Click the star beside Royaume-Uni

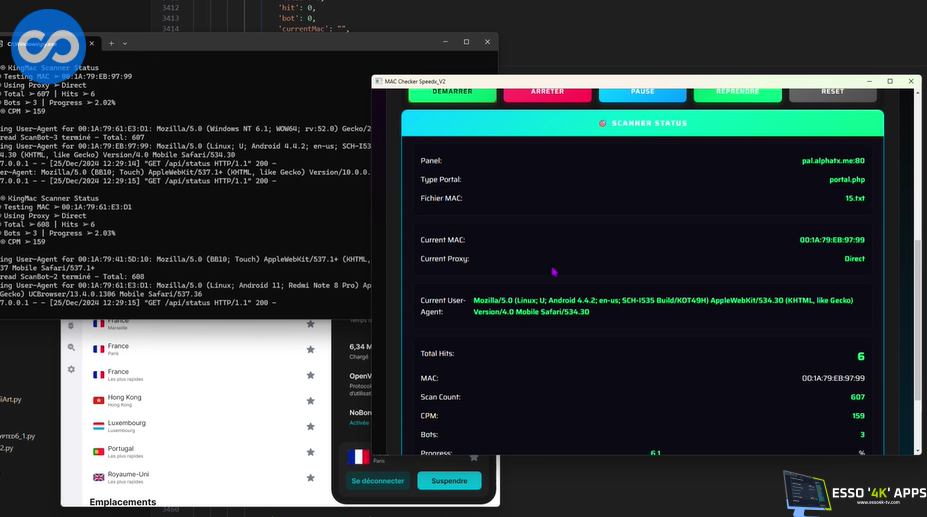pyautogui.click(x=311, y=477)
